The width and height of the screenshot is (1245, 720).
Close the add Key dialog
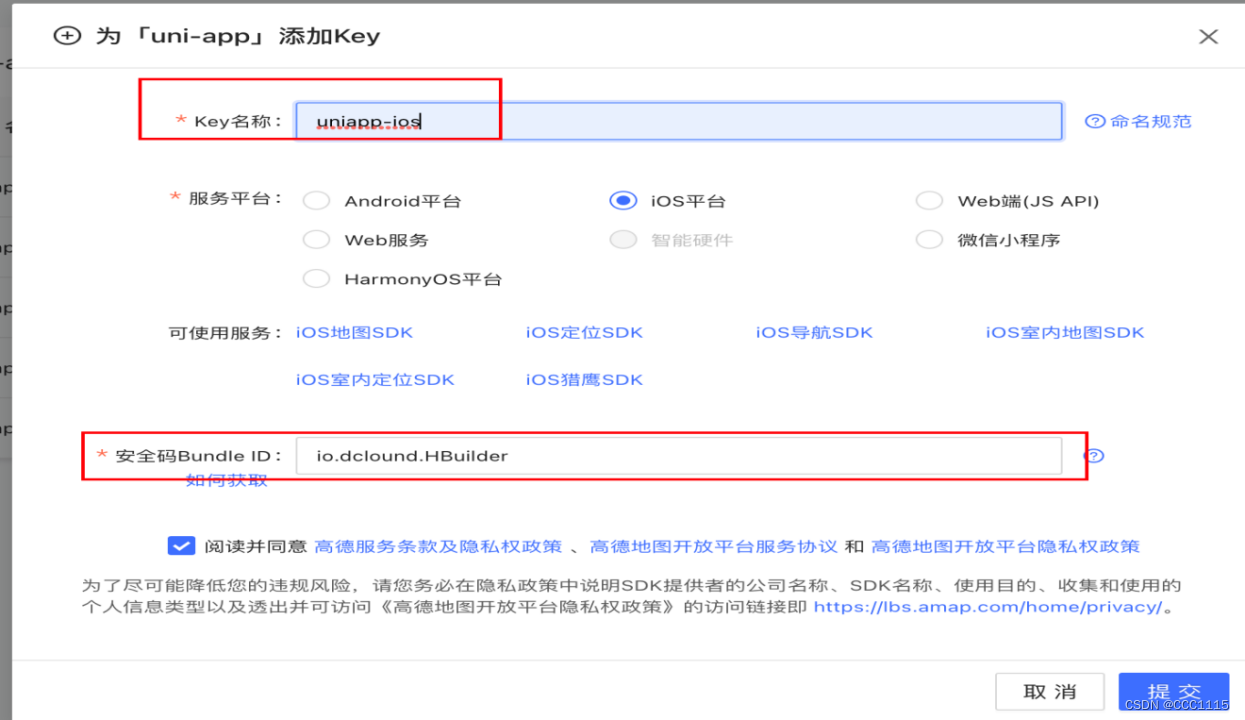pyautogui.click(x=1208, y=37)
